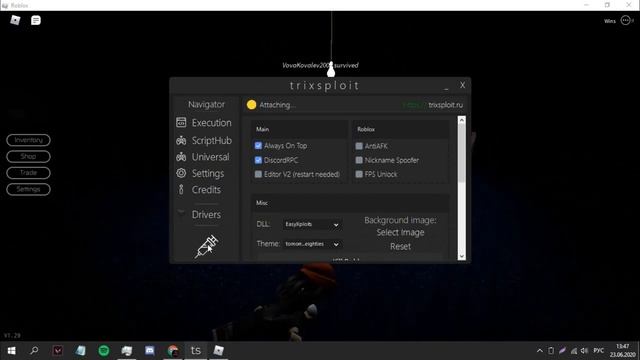Click the volume icon in system tray
Screen dimensions: 640x360
[584, 351]
